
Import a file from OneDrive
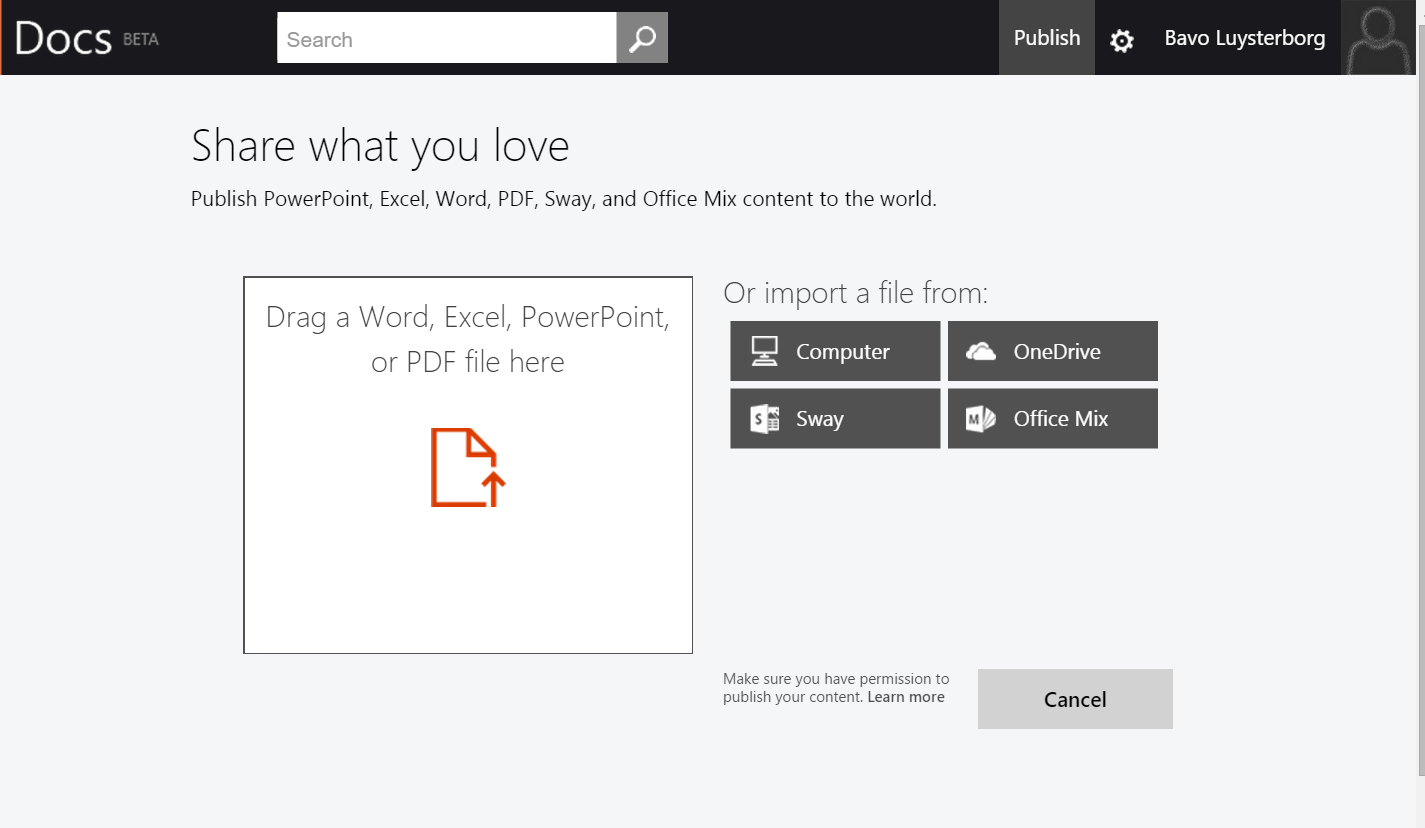pos(1053,351)
